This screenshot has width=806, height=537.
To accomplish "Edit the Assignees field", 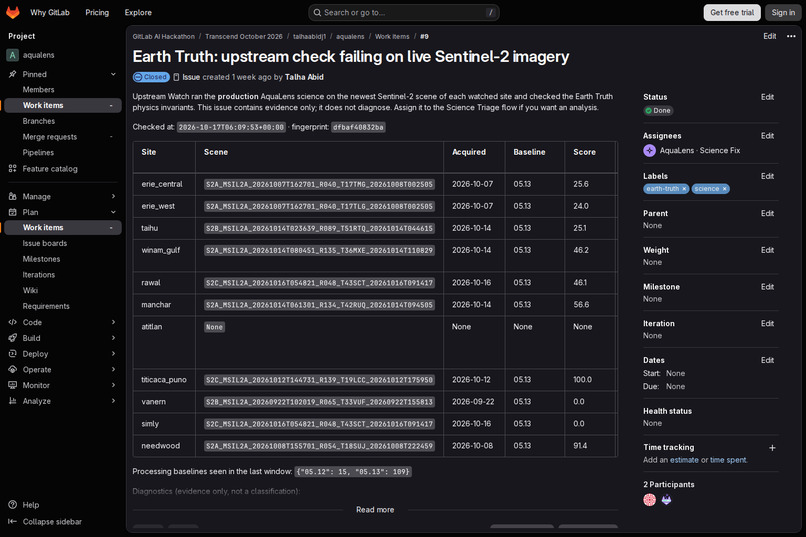I will [767, 136].
